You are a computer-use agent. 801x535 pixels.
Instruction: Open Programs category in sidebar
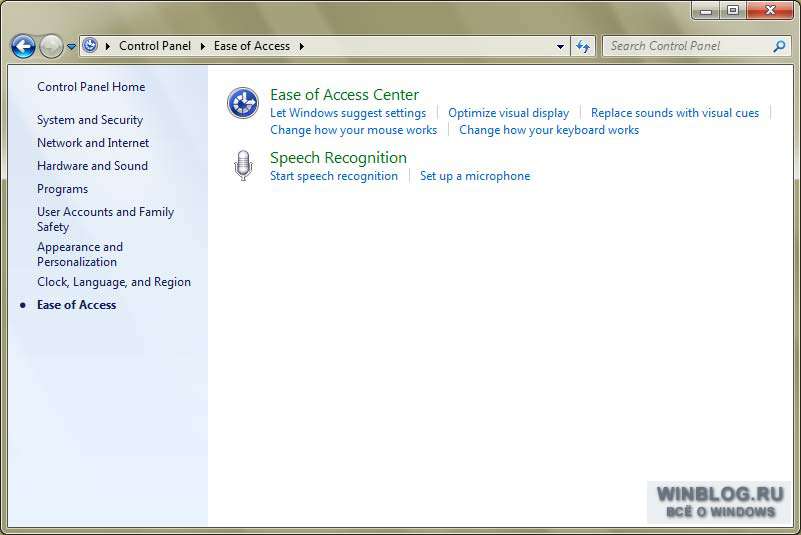coord(62,189)
